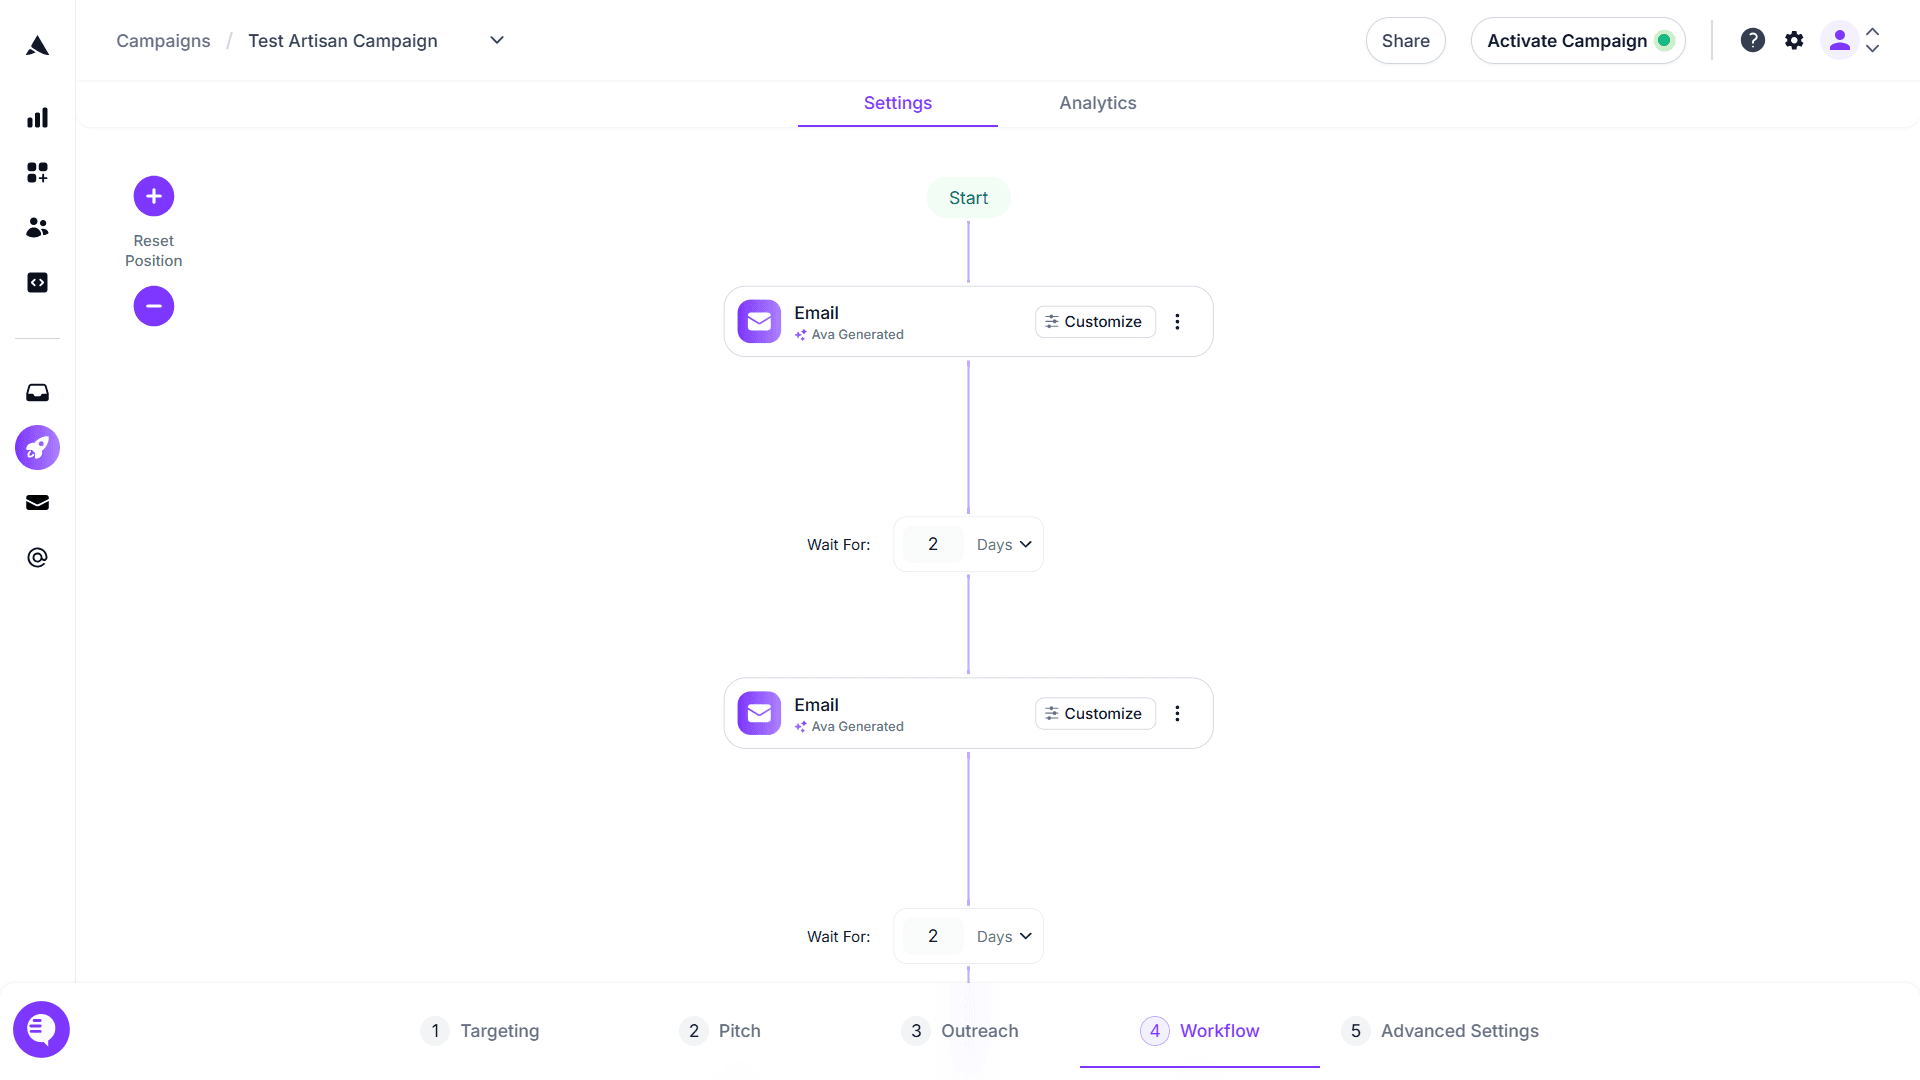Image resolution: width=1920 pixels, height=1080 pixels.
Task: Open the inbox tray sidebar icon
Action: point(37,393)
